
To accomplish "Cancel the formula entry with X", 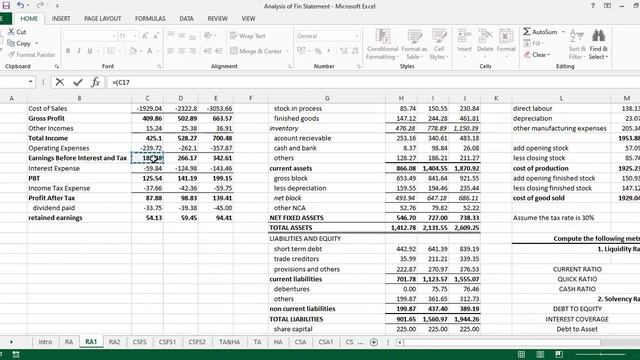I will click(x=60, y=82).
